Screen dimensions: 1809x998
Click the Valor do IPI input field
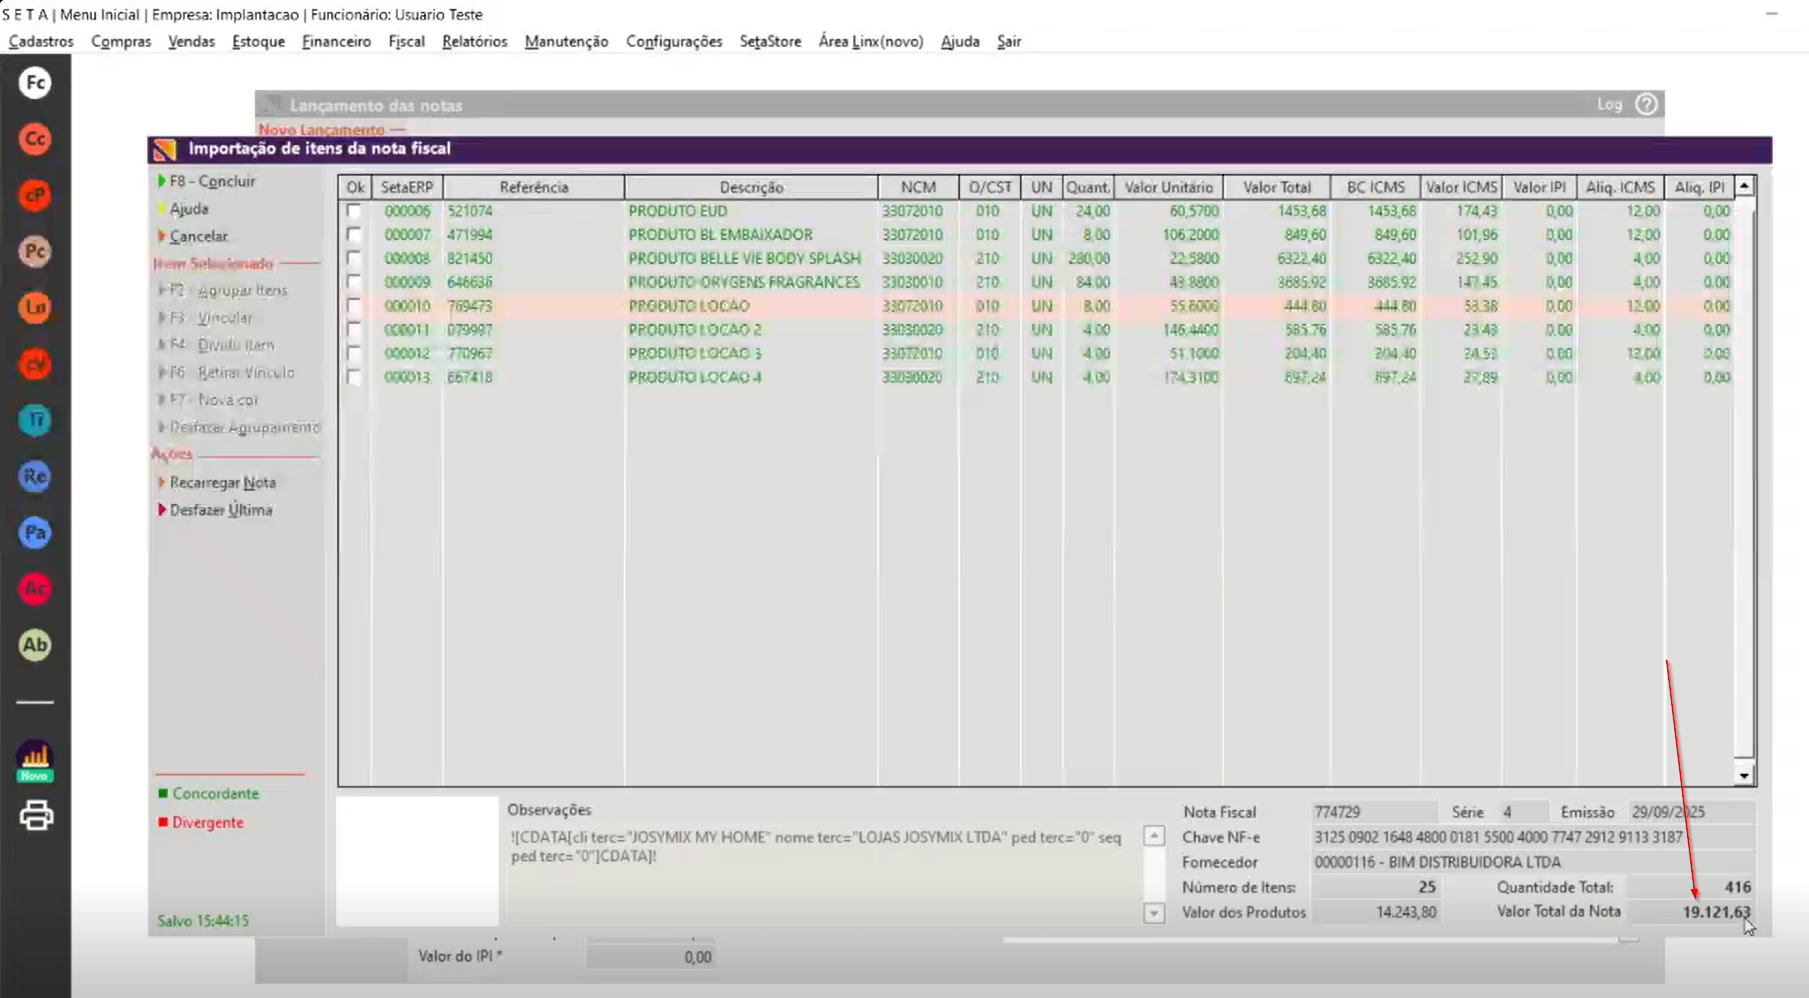(651, 957)
